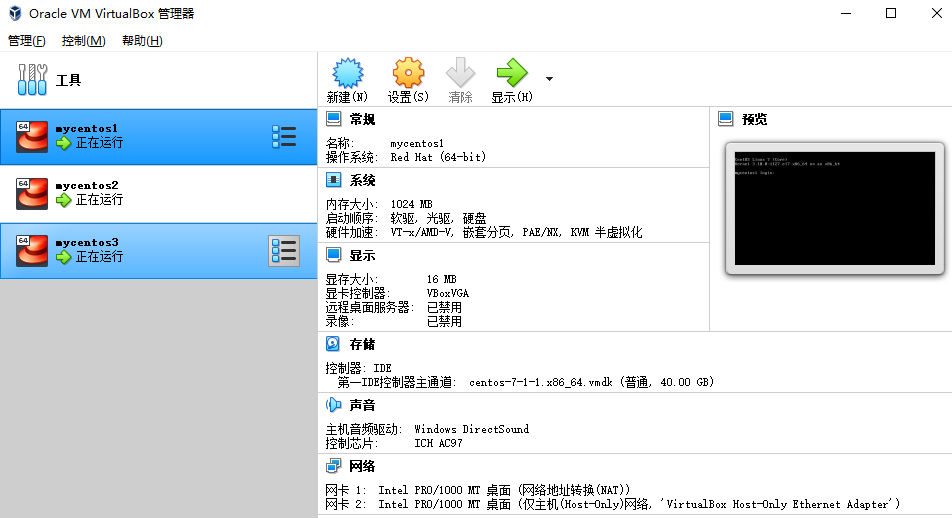Open the 控制(M) menu

click(84, 41)
